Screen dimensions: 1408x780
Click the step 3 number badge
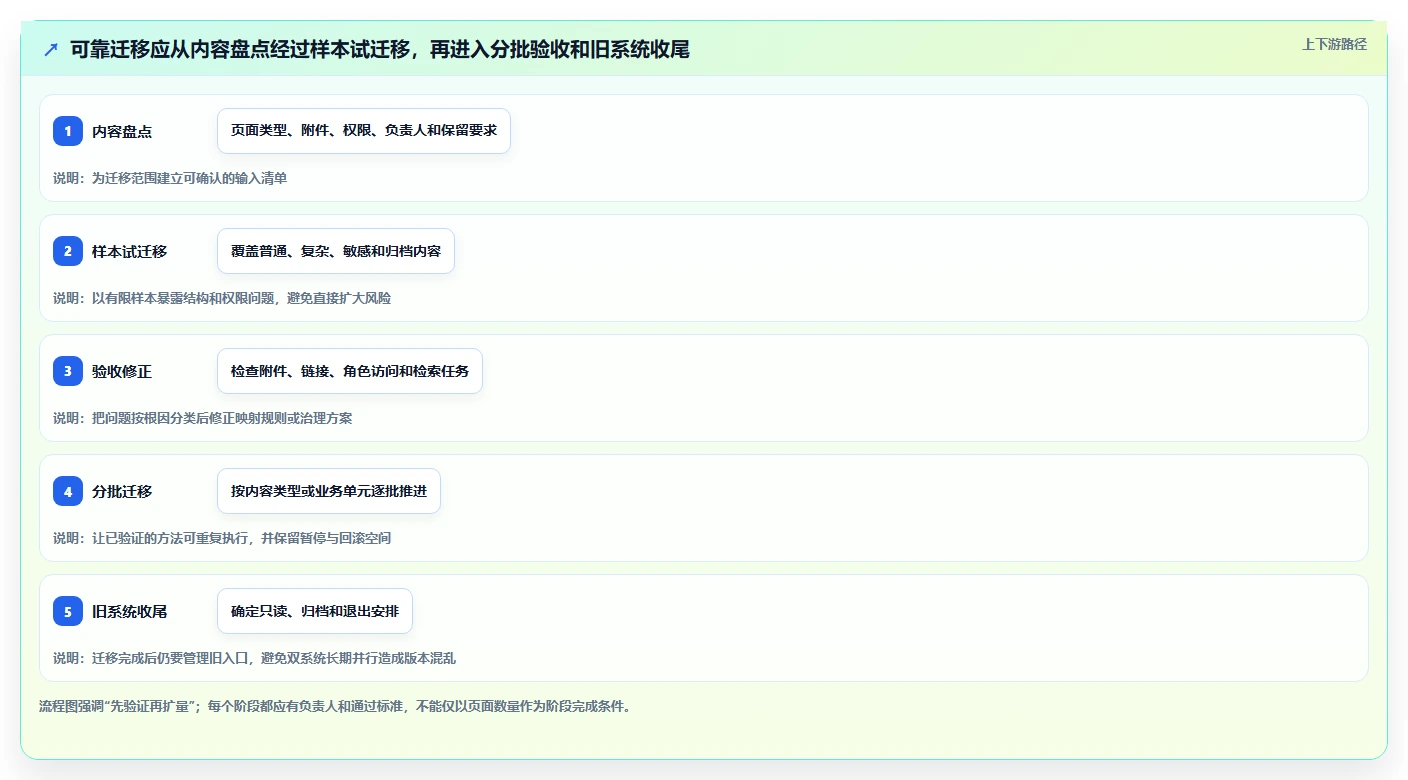click(68, 371)
